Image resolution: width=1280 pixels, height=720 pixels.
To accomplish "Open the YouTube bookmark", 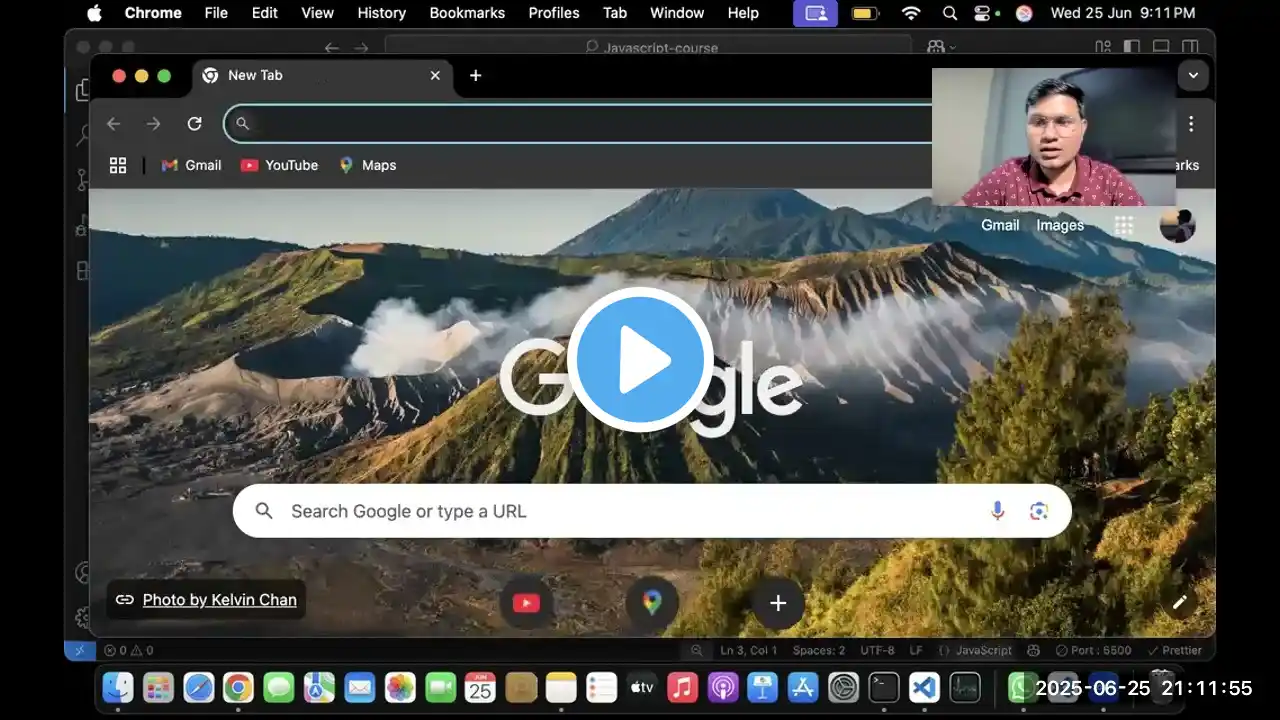I will click(280, 165).
